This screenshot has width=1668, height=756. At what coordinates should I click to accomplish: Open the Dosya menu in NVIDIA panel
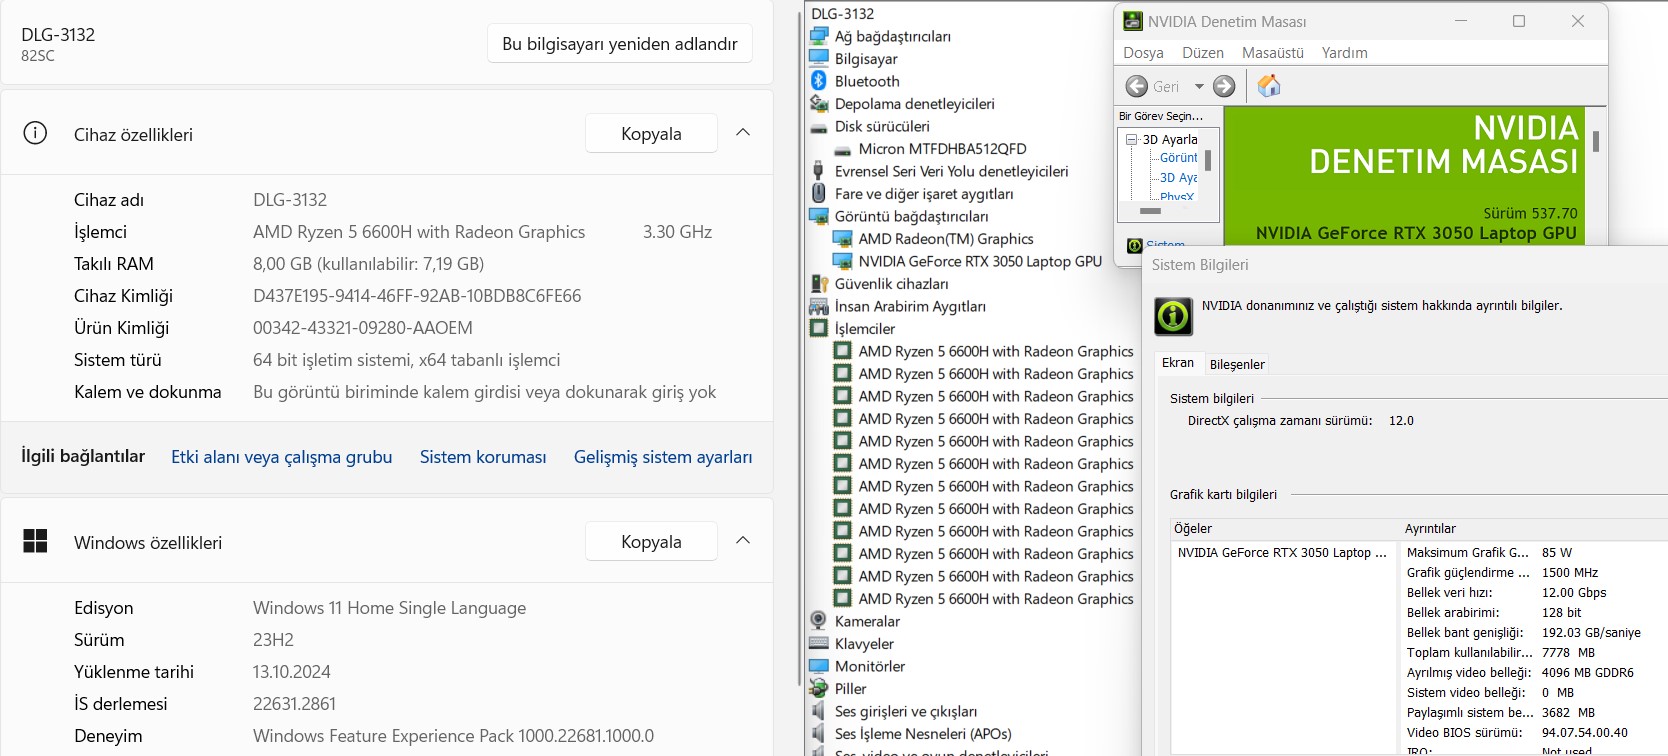click(x=1143, y=53)
